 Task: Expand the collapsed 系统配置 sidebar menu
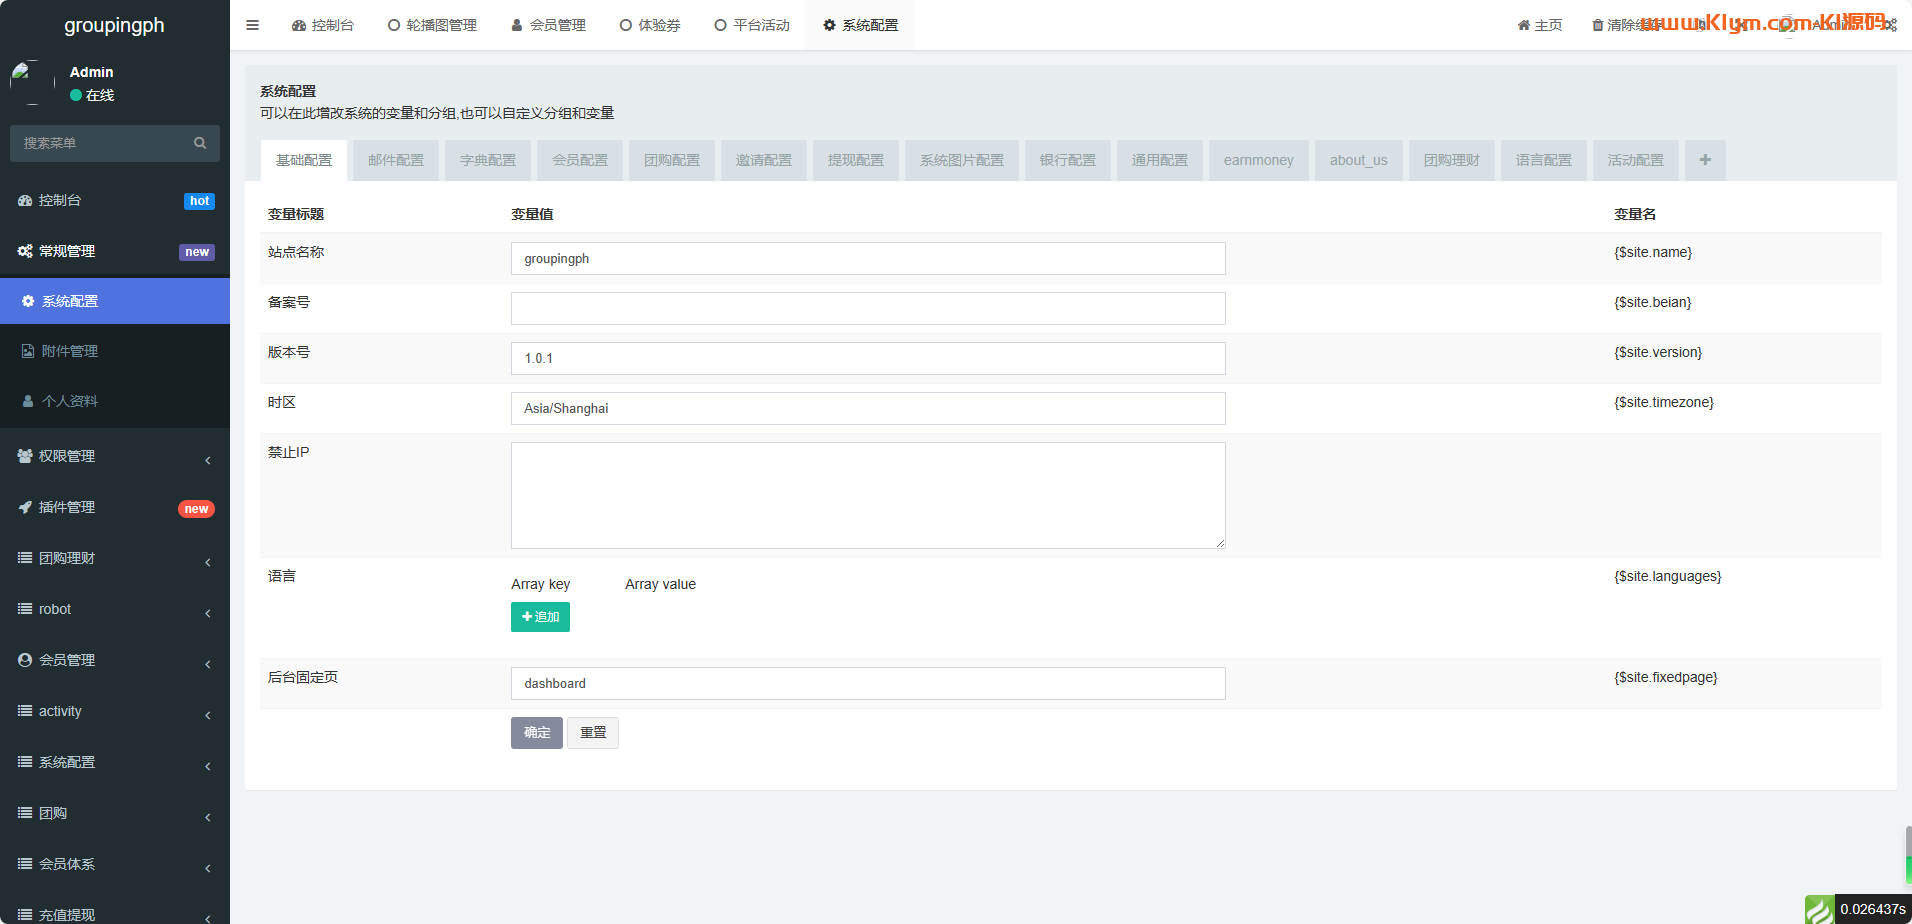(x=115, y=762)
